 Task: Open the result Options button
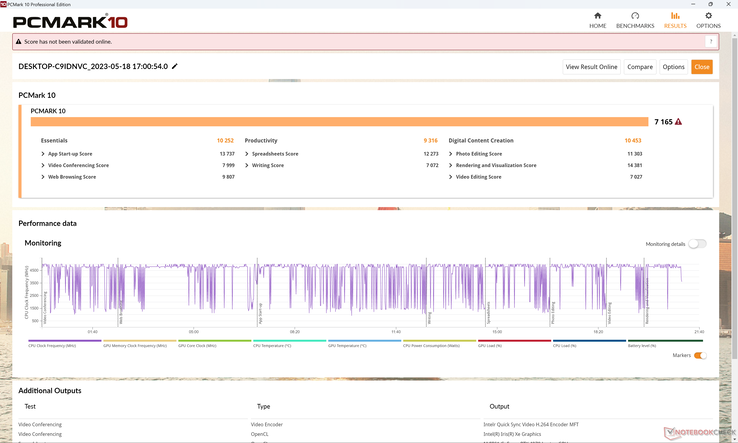pyautogui.click(x=673, y=67)
